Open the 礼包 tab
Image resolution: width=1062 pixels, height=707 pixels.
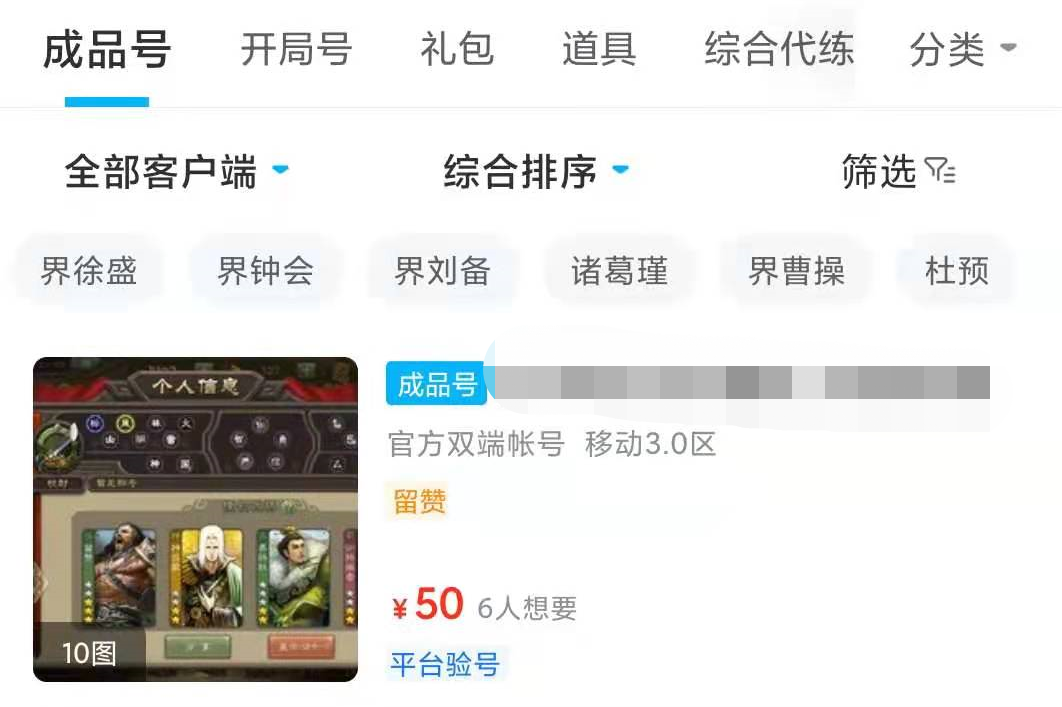457,49
